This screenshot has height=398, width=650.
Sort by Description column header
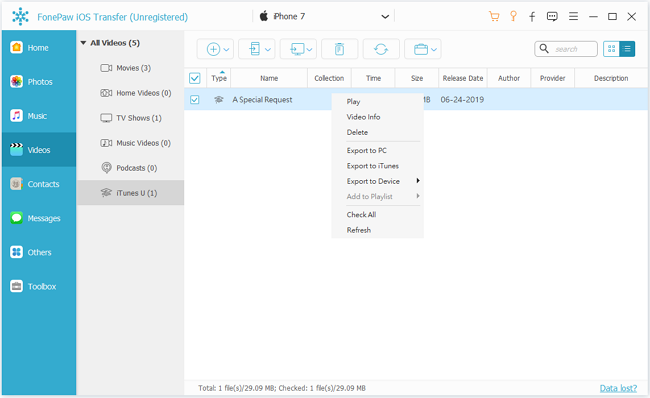(611, 78)
